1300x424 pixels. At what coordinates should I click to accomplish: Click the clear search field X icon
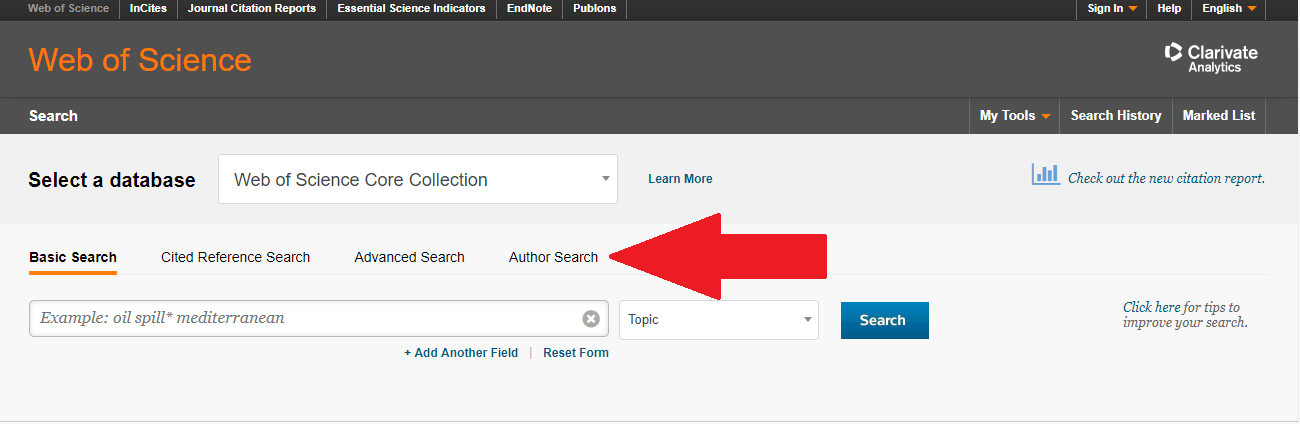[591, 319]
